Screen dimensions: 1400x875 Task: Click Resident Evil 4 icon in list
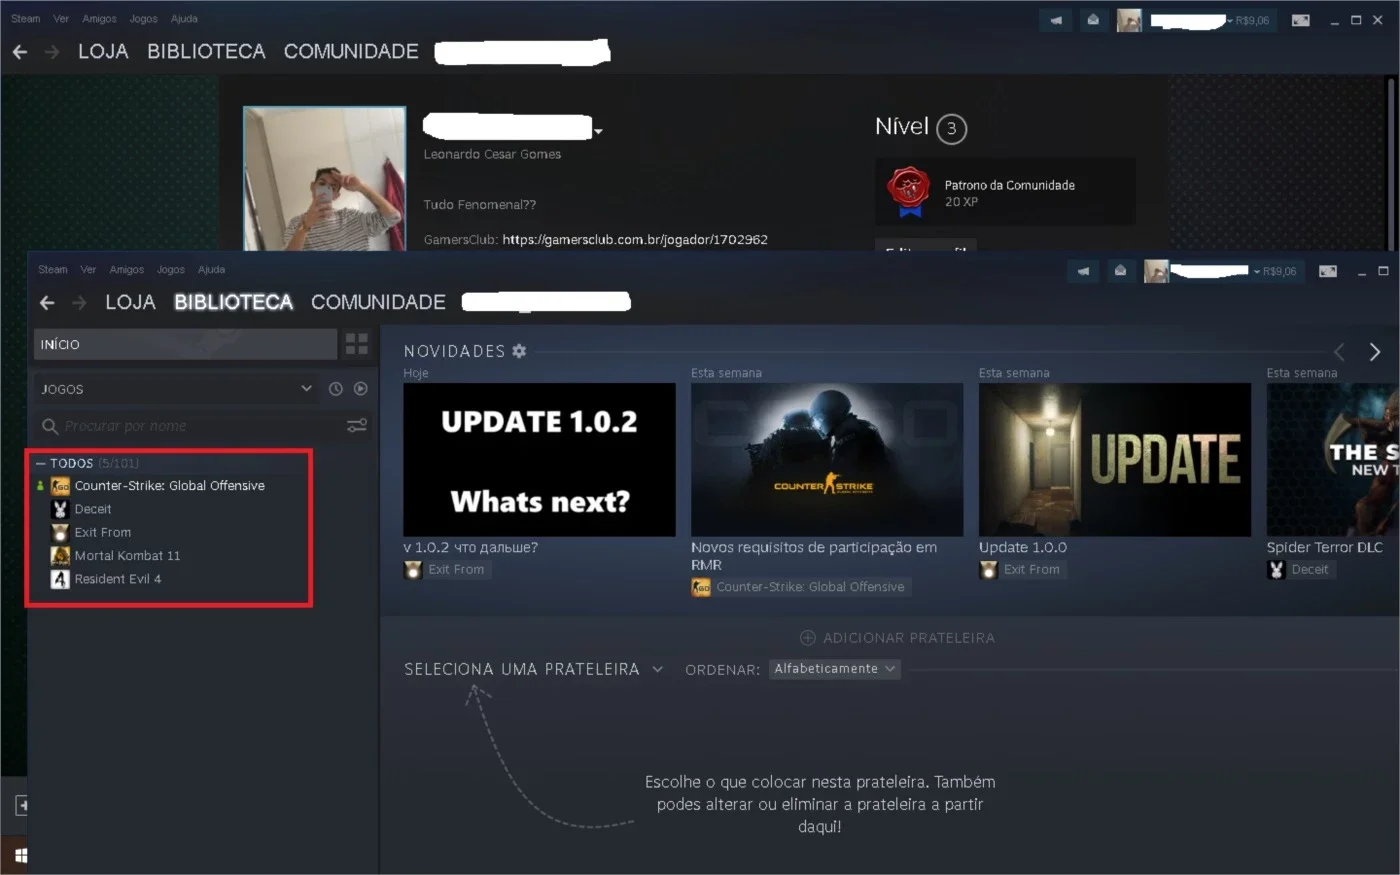coord(60,579)
